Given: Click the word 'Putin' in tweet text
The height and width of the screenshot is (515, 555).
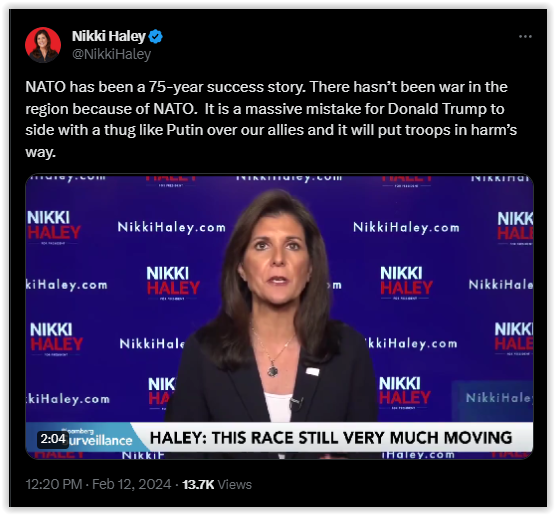Looking at the screenshot, I should coord(184,130).
